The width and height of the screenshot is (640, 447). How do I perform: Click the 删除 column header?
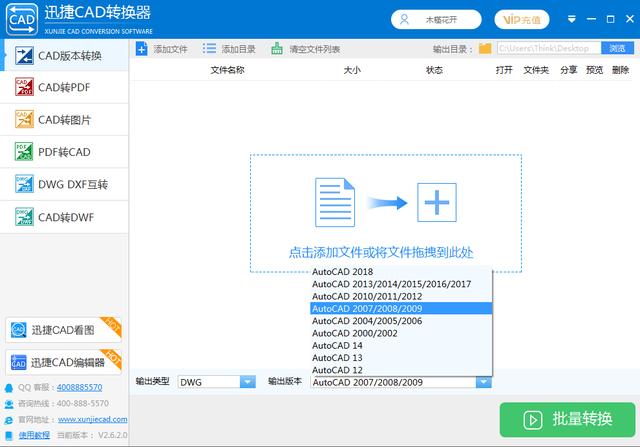click(620, 70)
